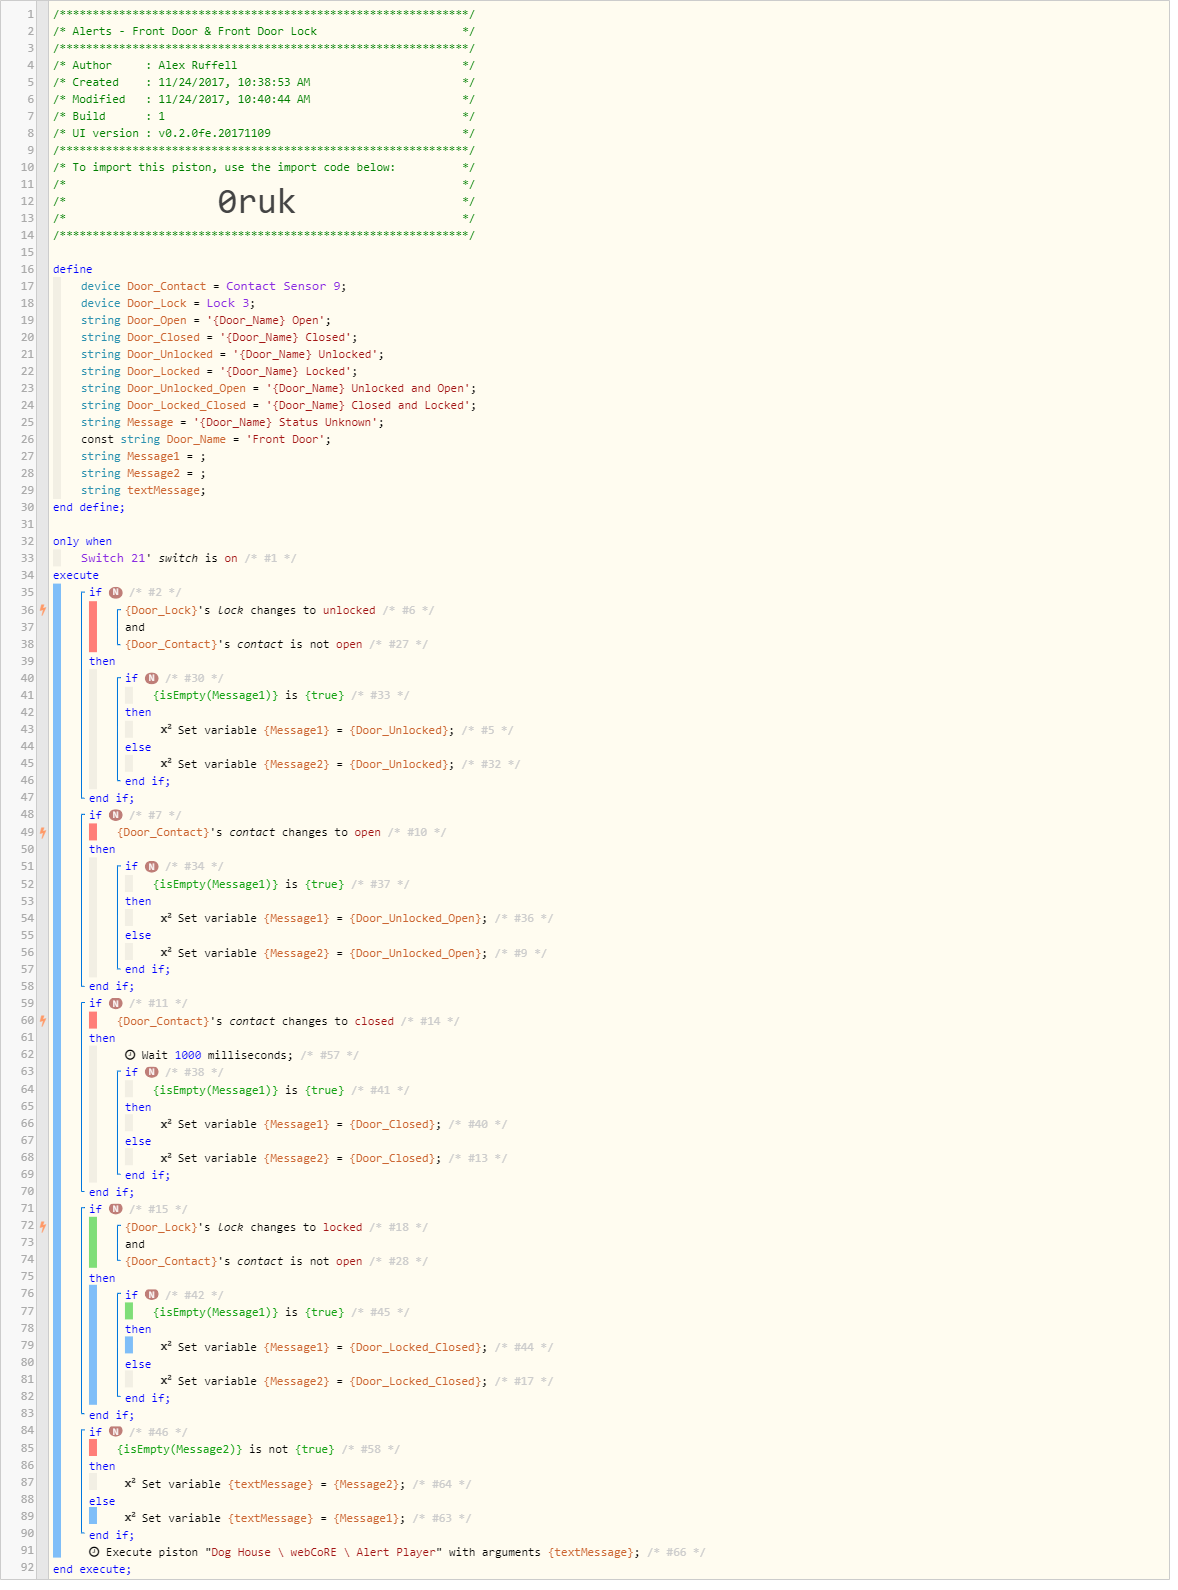Select the "{Door_Lock}'s lock changes to locked" condition
Viewport: 1178px width, 1590px height.
tap(244, 1227)
